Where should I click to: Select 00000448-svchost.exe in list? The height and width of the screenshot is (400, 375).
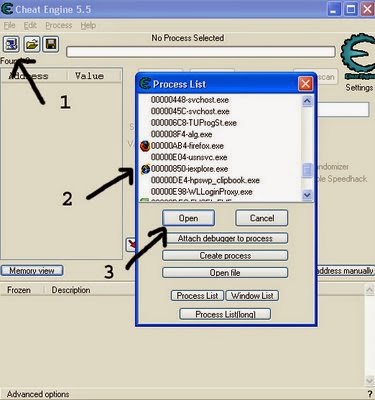(190, 100)
